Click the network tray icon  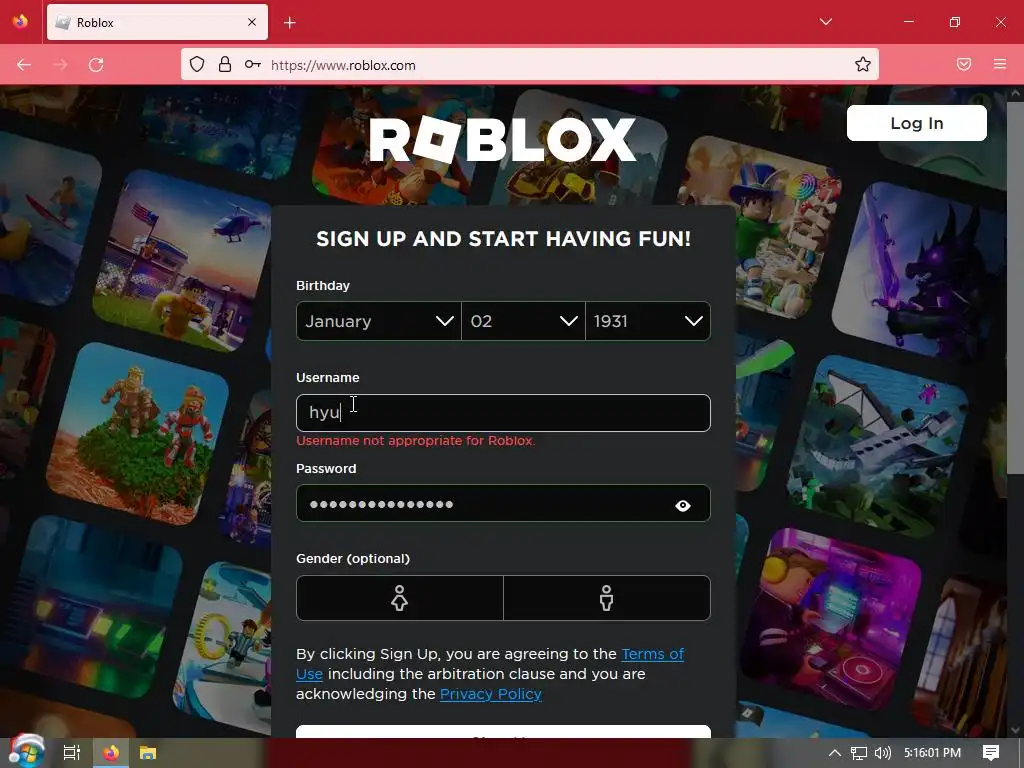(x=859, y=753)
